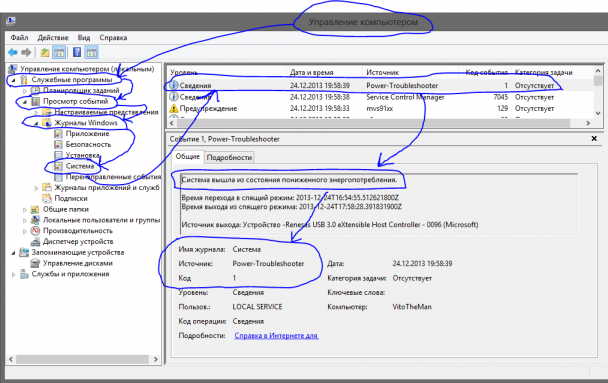608x383 pixels.
Task: Open the Справка menu
Action: coord(113,38)
